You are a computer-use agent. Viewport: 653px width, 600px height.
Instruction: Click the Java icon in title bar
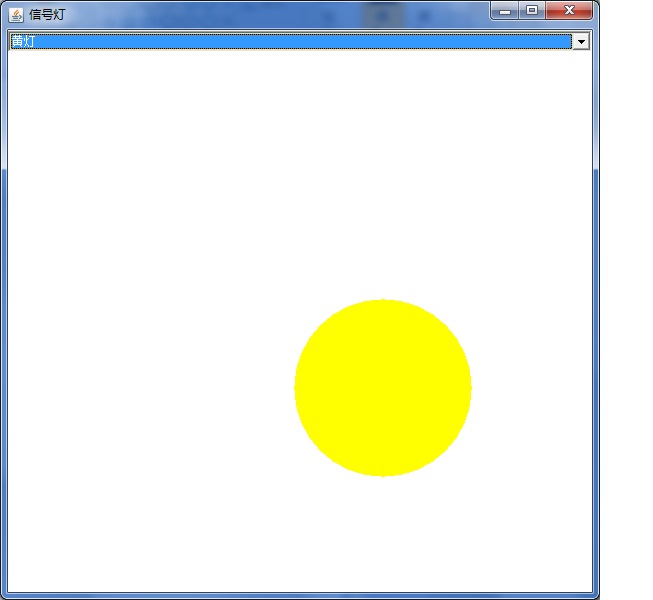pos(16,15)
